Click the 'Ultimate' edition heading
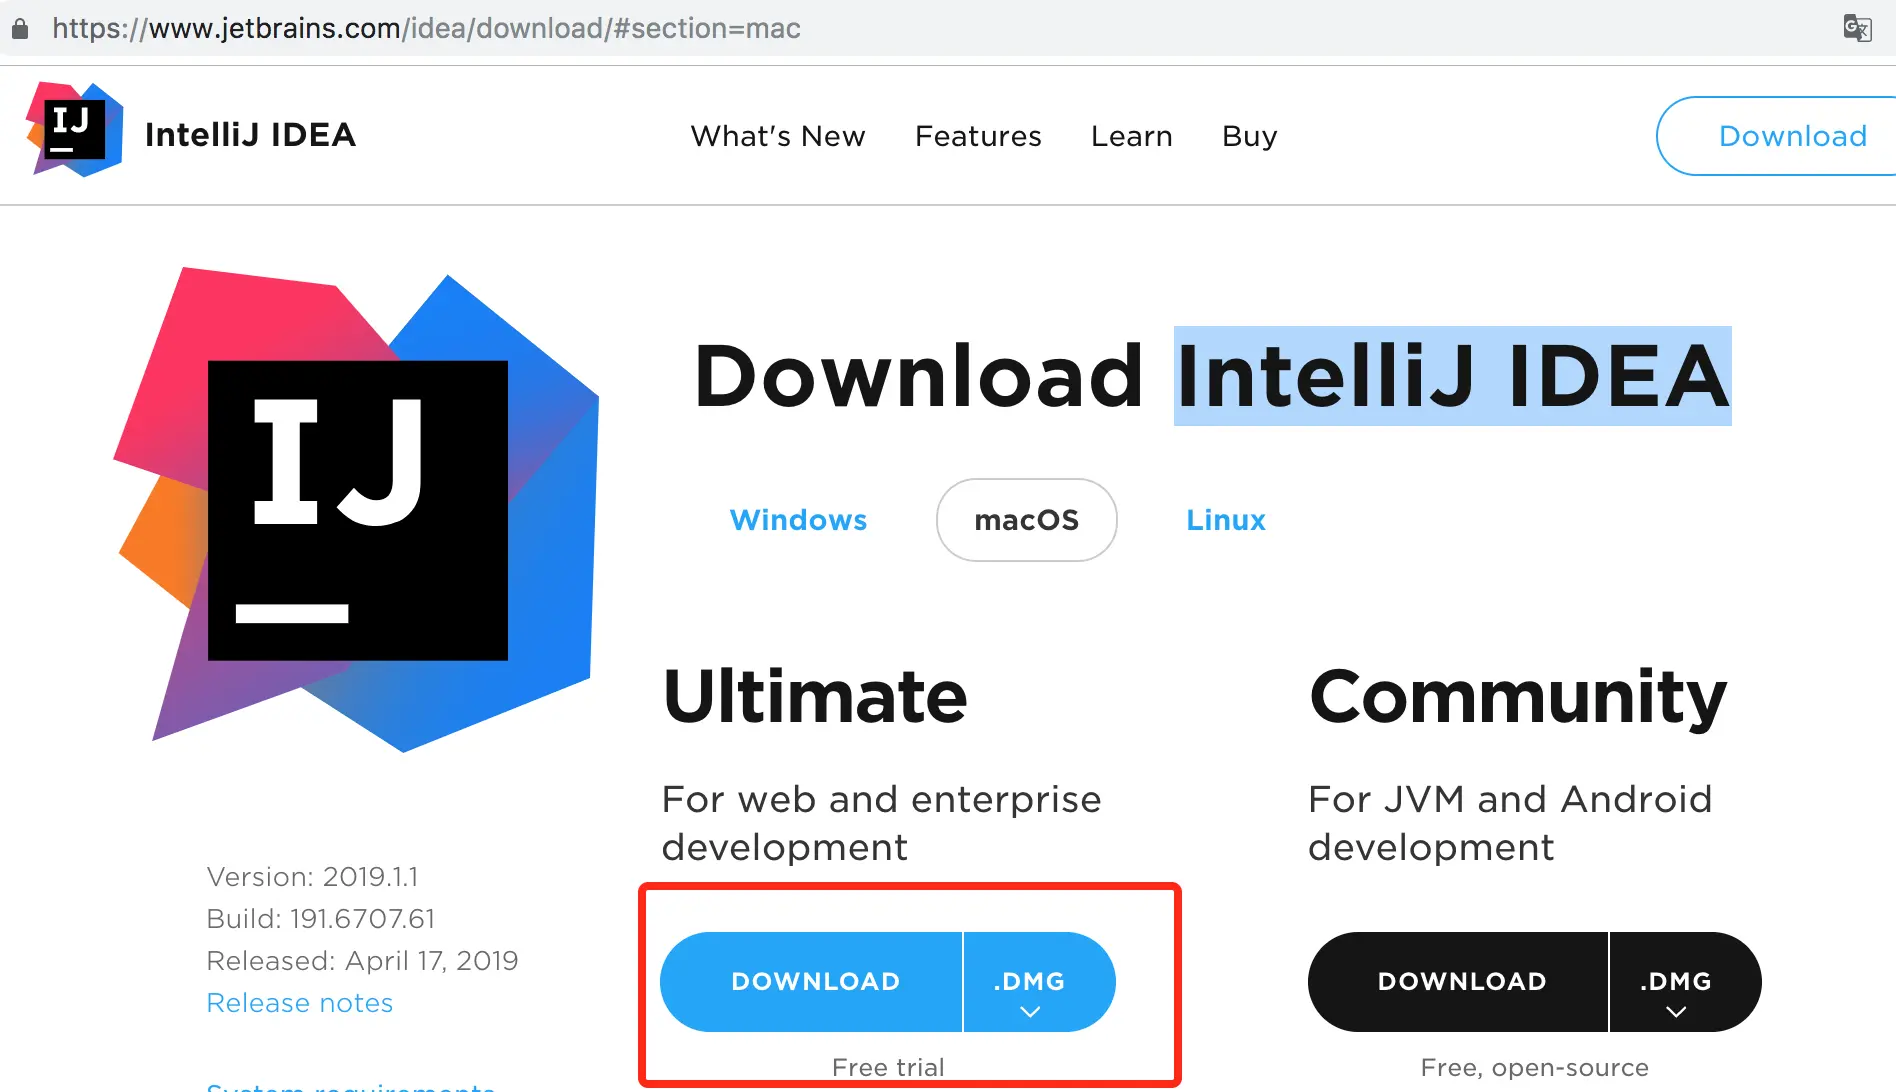Screen dimensions: 1896x1092 click(815, 696)
